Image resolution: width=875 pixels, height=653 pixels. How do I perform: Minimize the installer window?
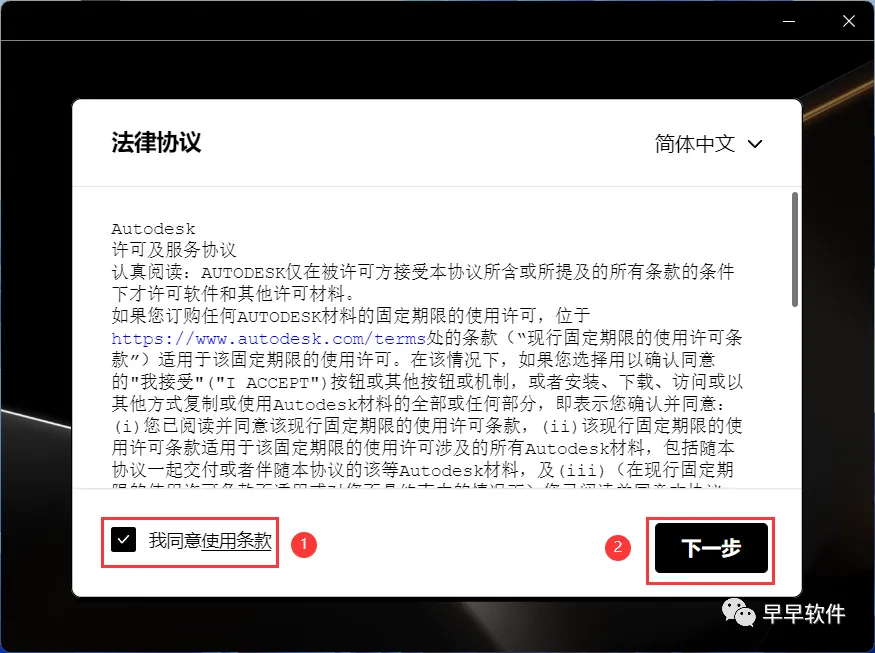click(x=789, y=21)
